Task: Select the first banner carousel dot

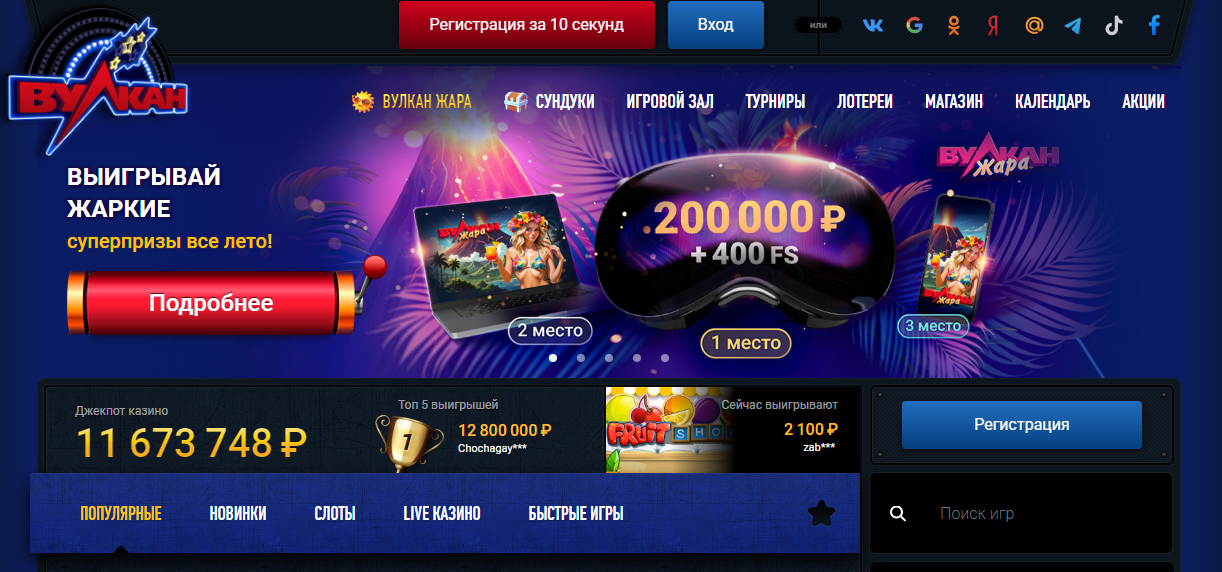Action: tap(553, 357)
